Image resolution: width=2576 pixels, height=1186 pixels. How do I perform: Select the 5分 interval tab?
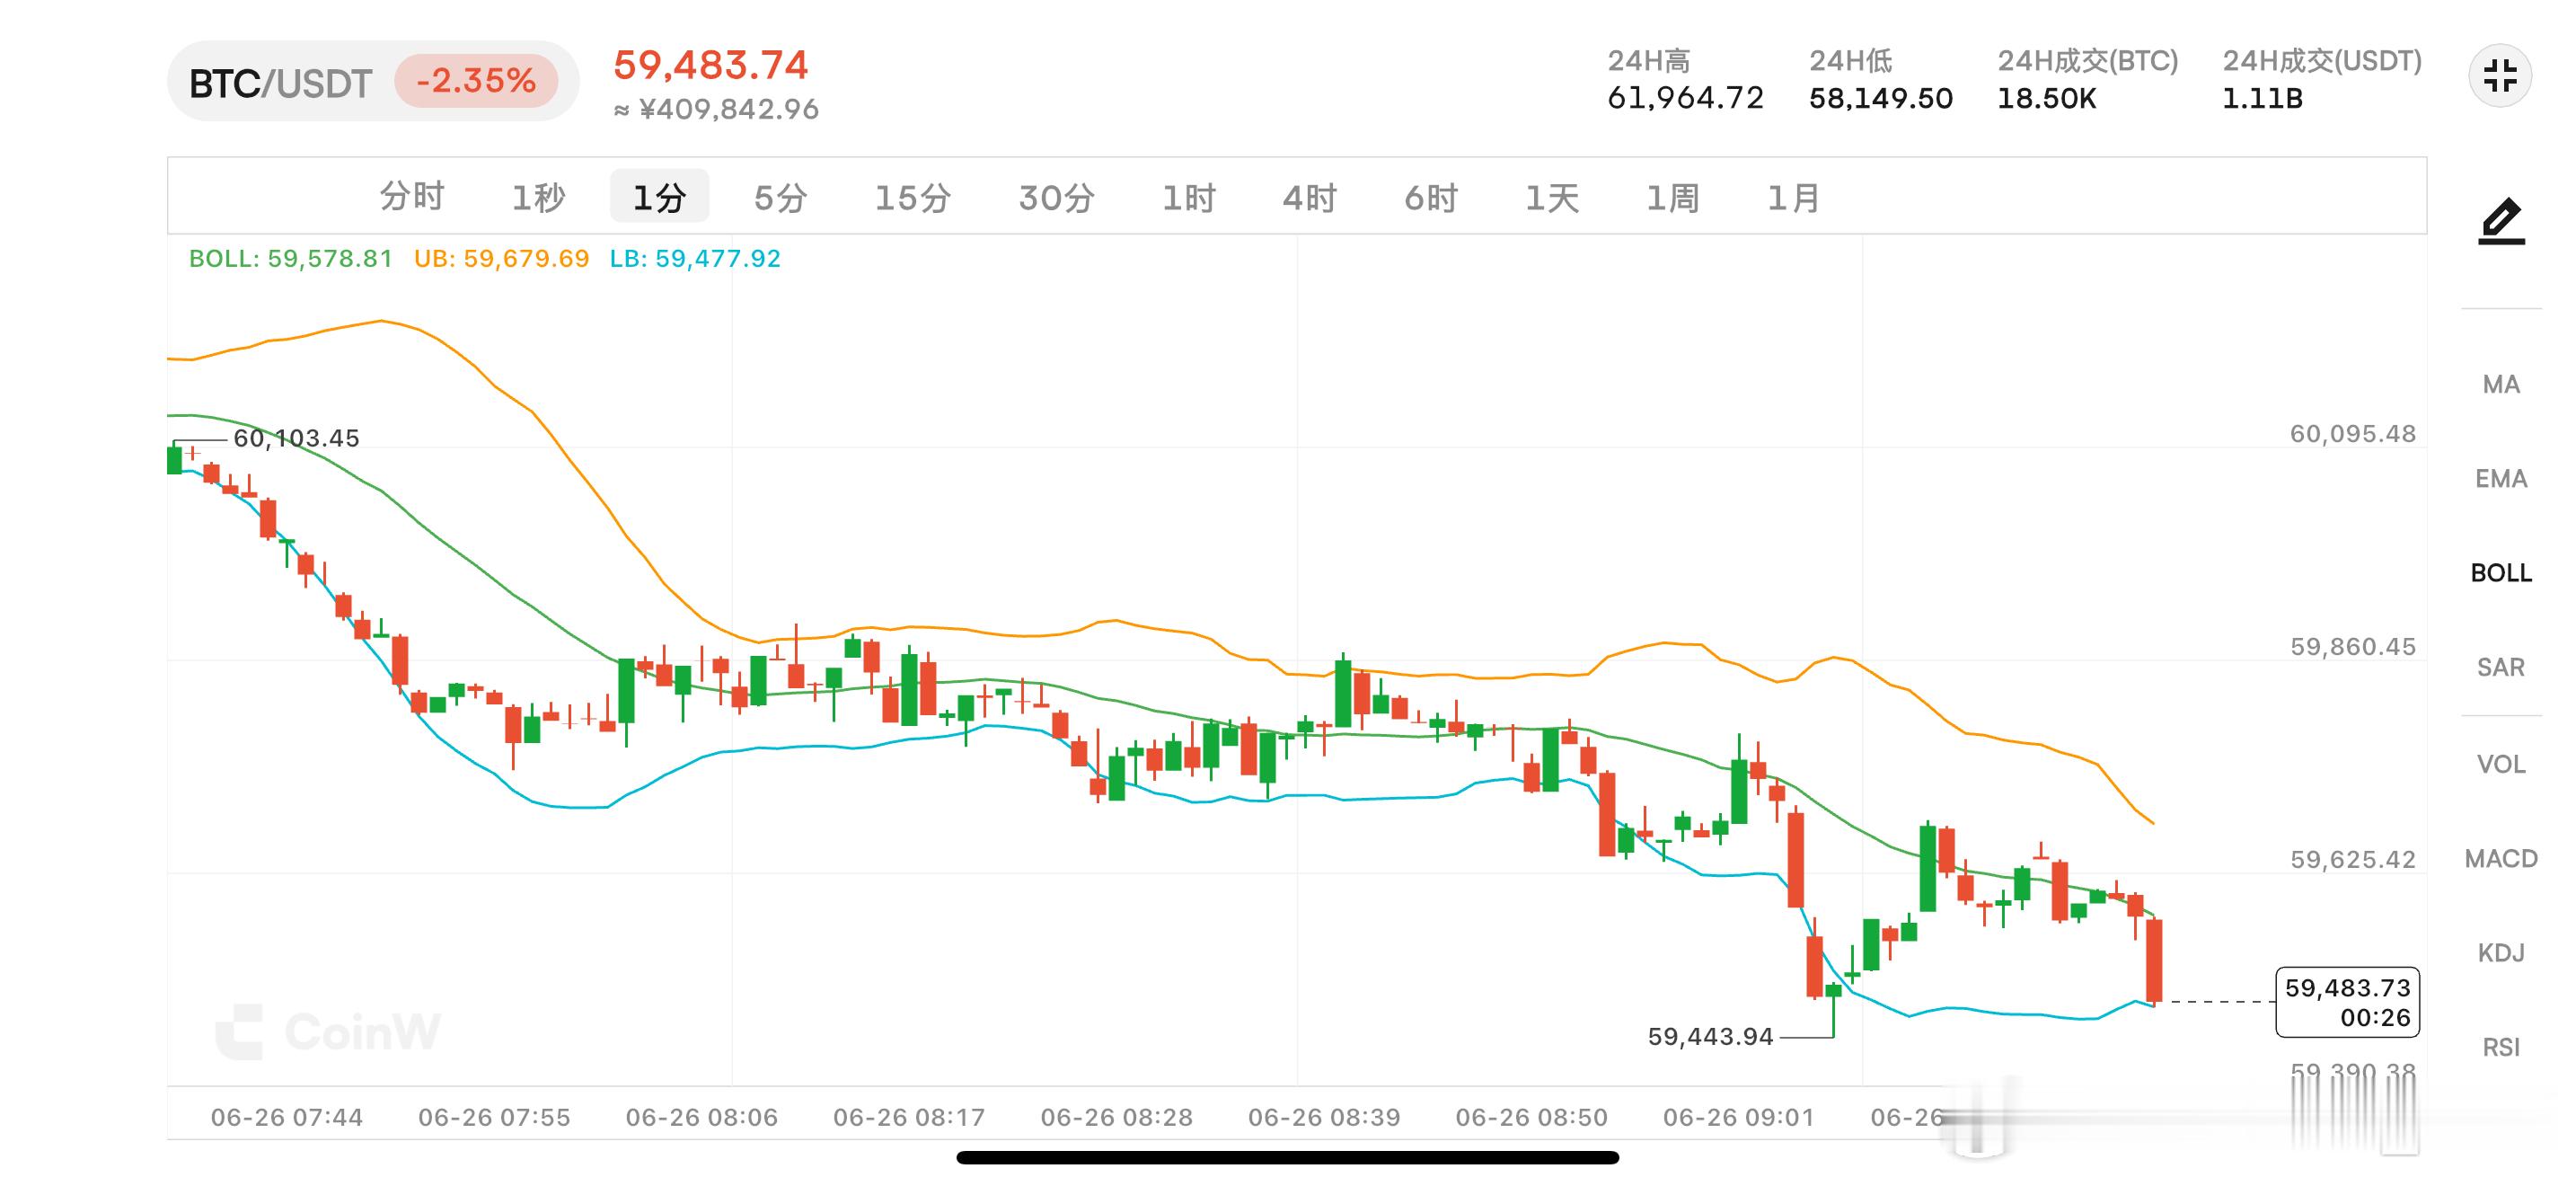780,197
